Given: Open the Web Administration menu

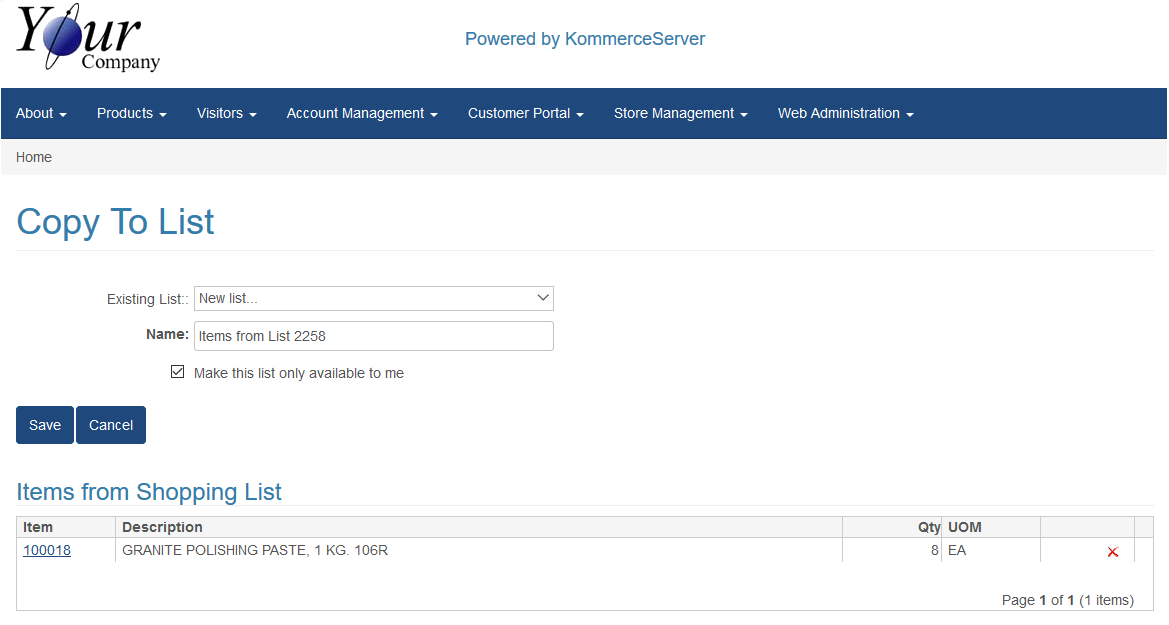Looking at the screenshot, I should coord(845,114).
